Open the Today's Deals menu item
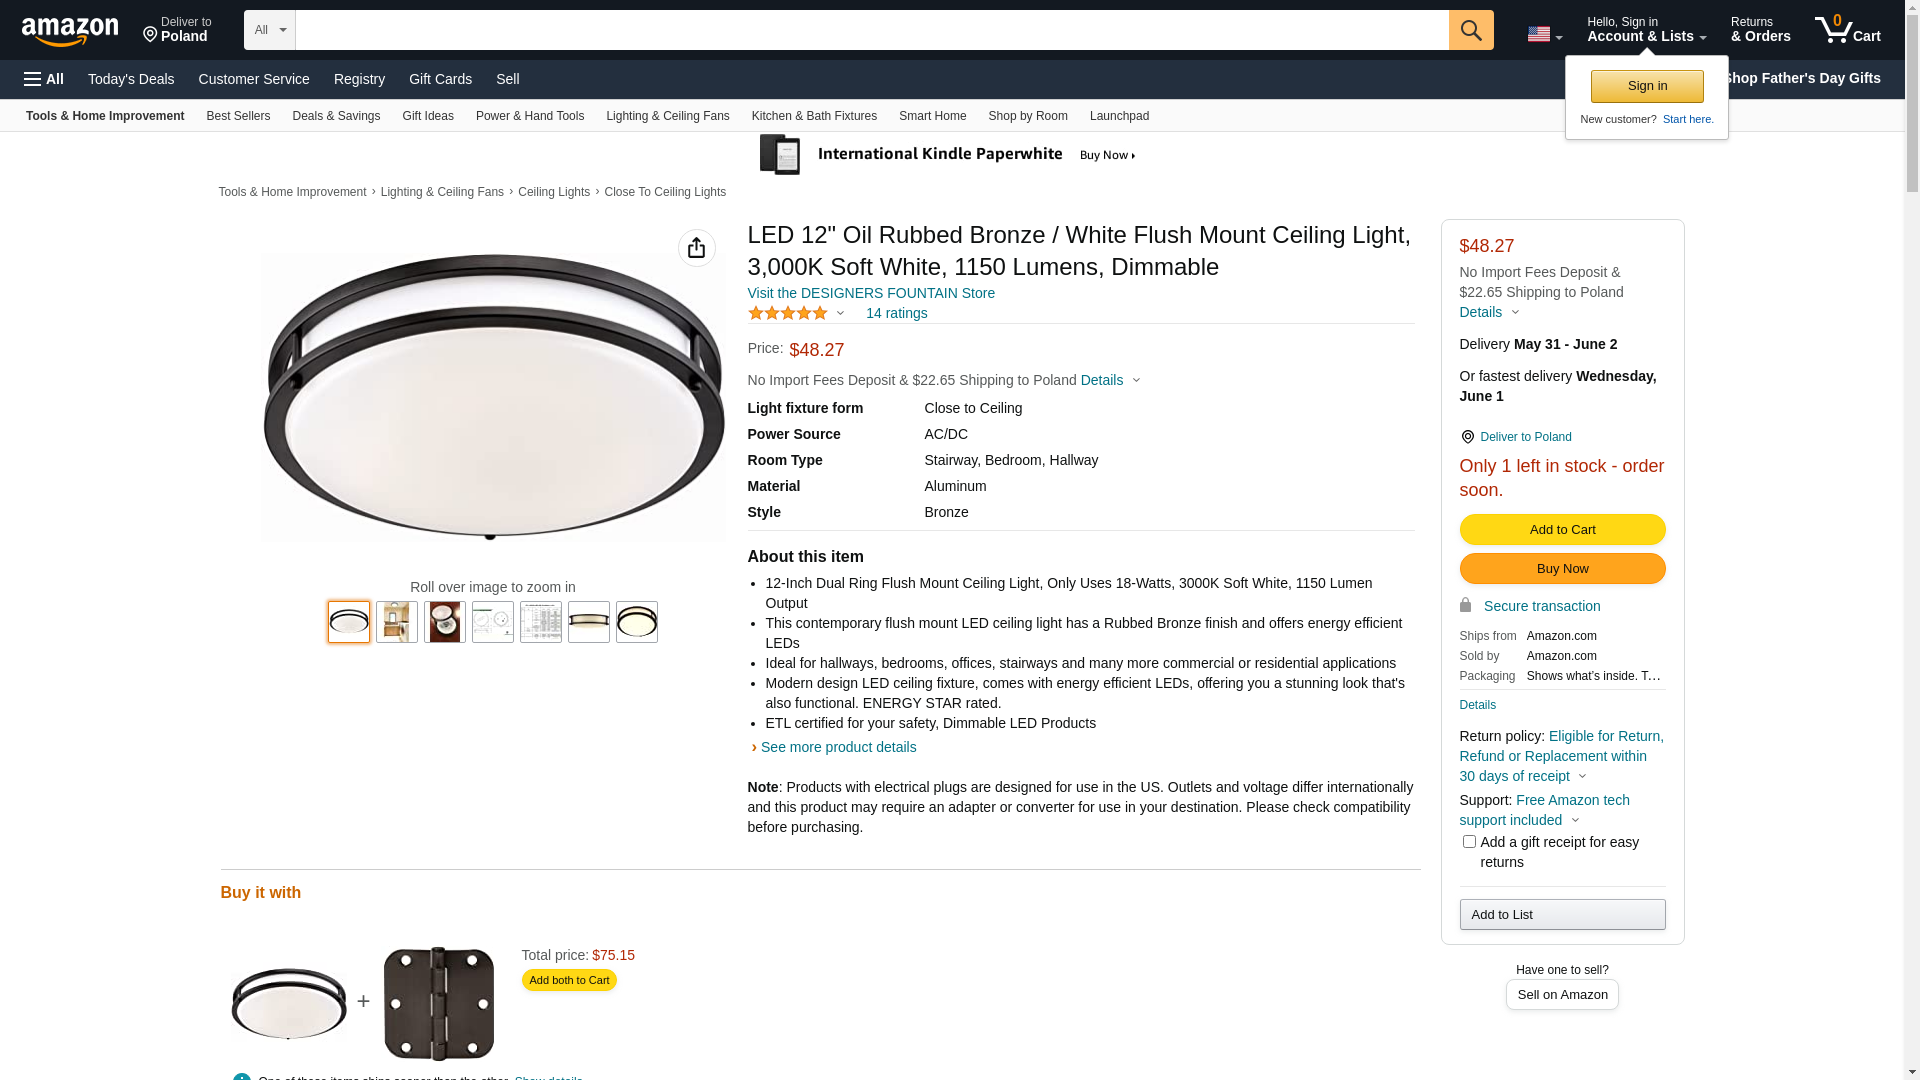 [131, 79]
